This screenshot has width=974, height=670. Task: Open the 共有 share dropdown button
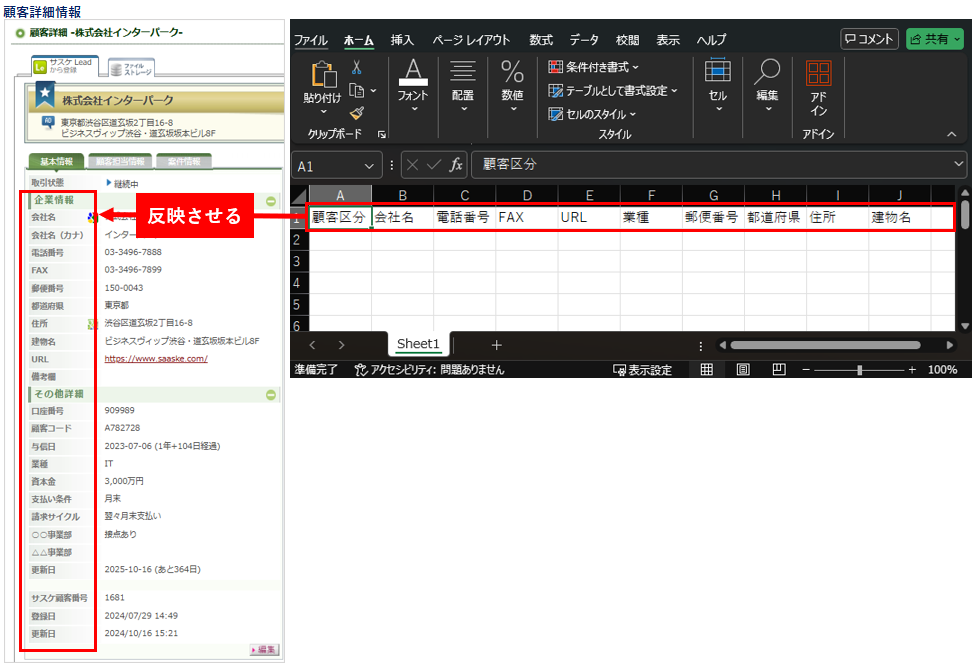click(x=935, y=39)
